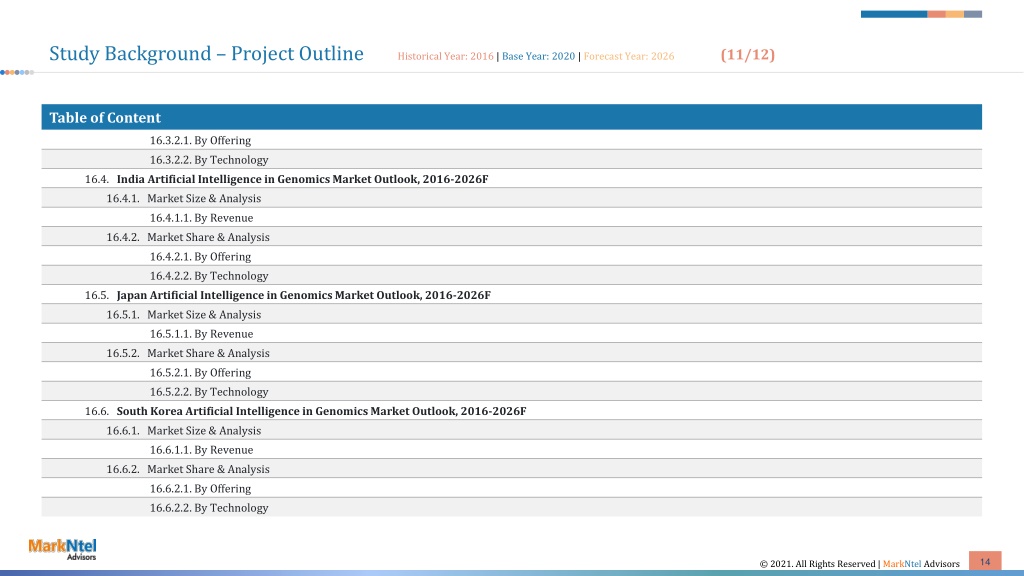Image resolution: width=1024 pixels, height=576 pixels.
Task: Select row 16.6.2.1. By Offering
Action: (x=511, y=488)
